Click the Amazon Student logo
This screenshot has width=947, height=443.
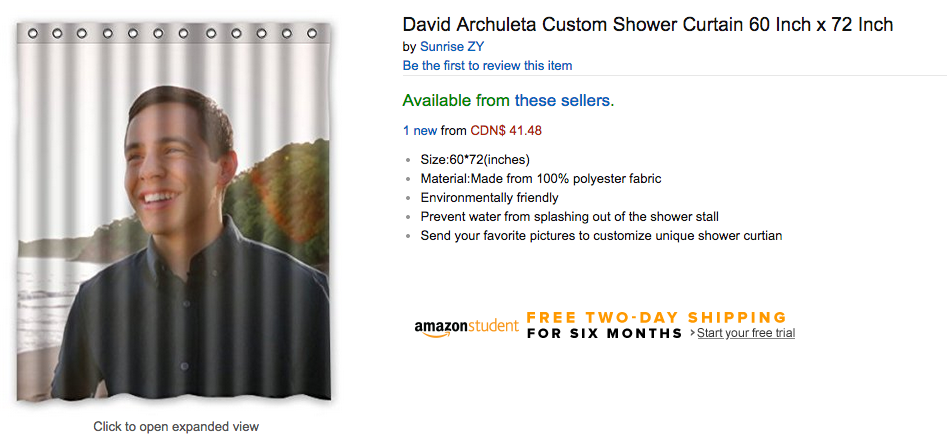point(466,327)
